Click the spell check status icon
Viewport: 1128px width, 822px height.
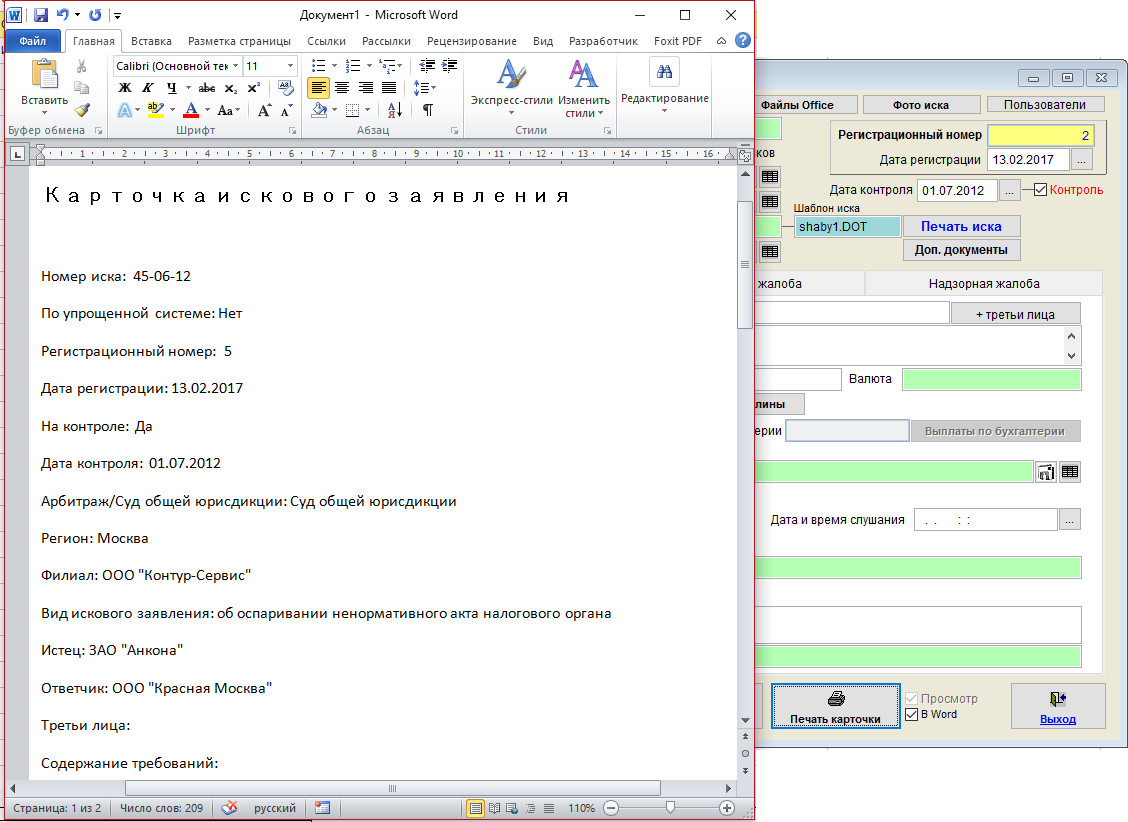229,808
